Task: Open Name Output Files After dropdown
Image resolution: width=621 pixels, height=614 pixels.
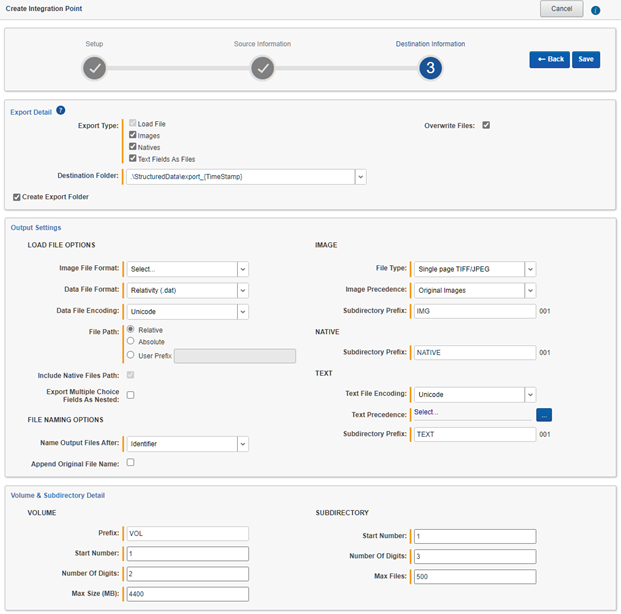Action: pos(243,444)
